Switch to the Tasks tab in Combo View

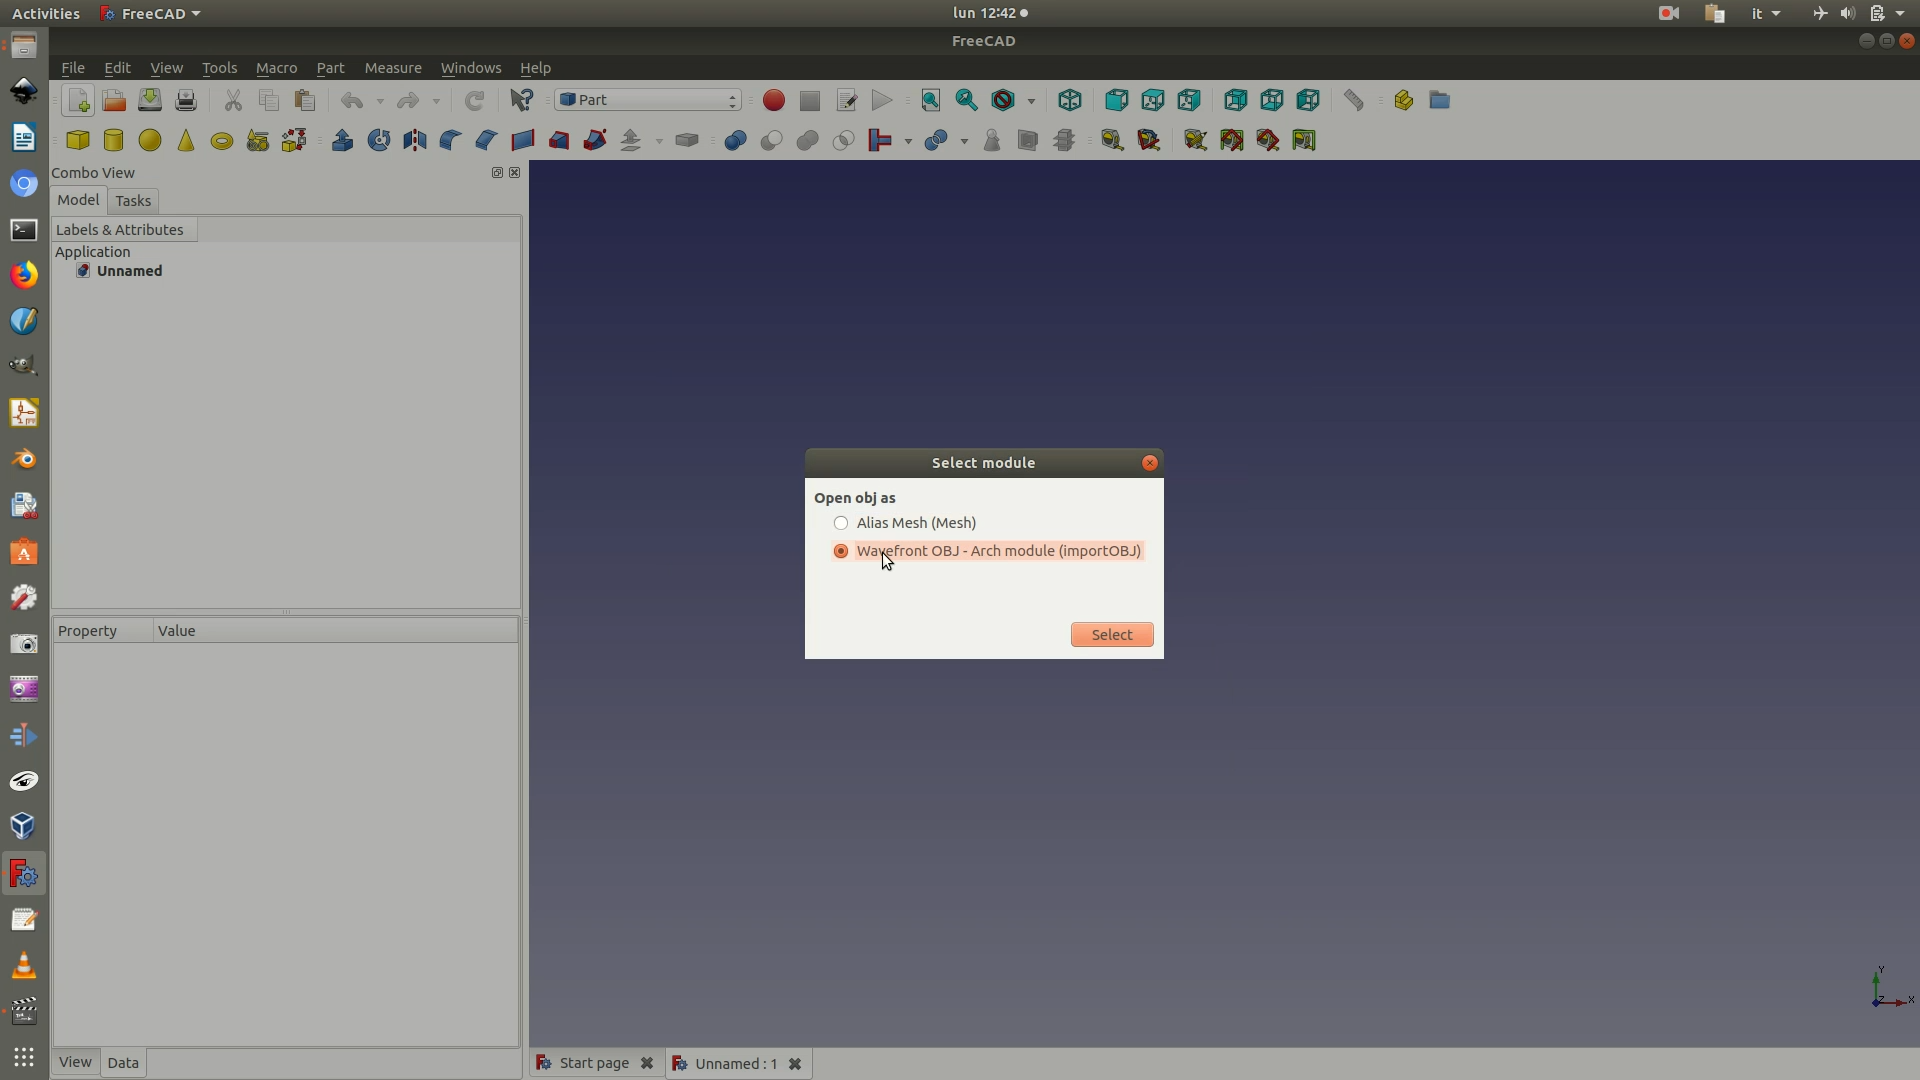point(133,201)
